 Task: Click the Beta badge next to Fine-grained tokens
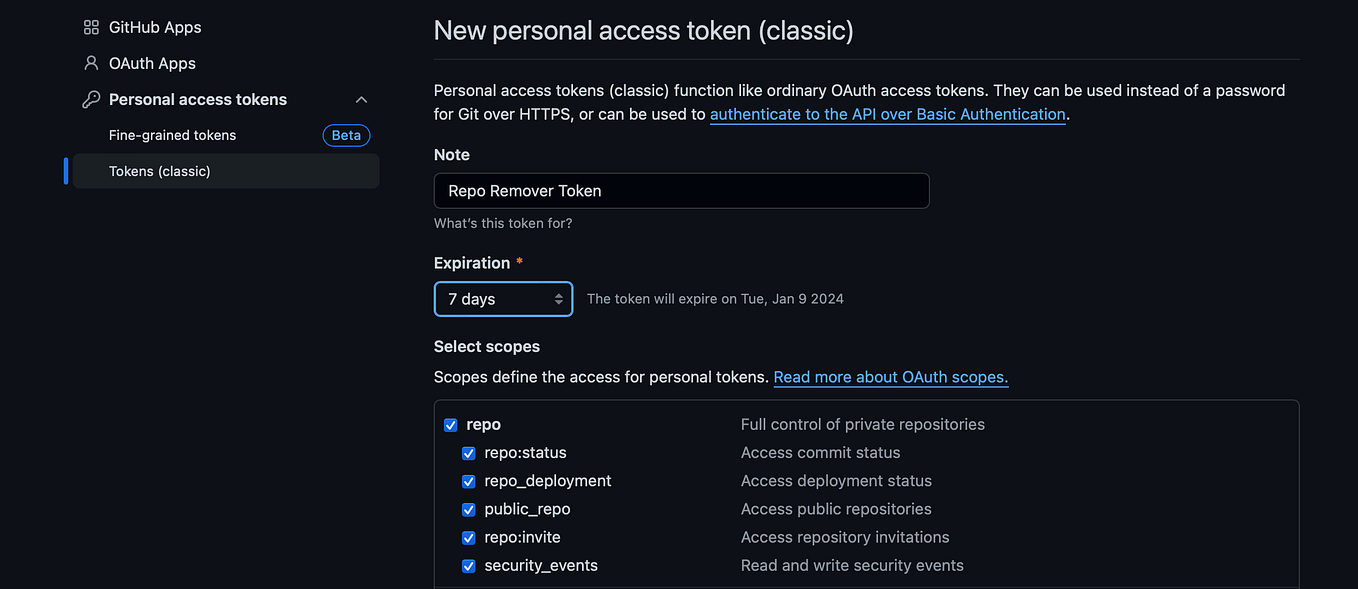click(x=346, y=135)
